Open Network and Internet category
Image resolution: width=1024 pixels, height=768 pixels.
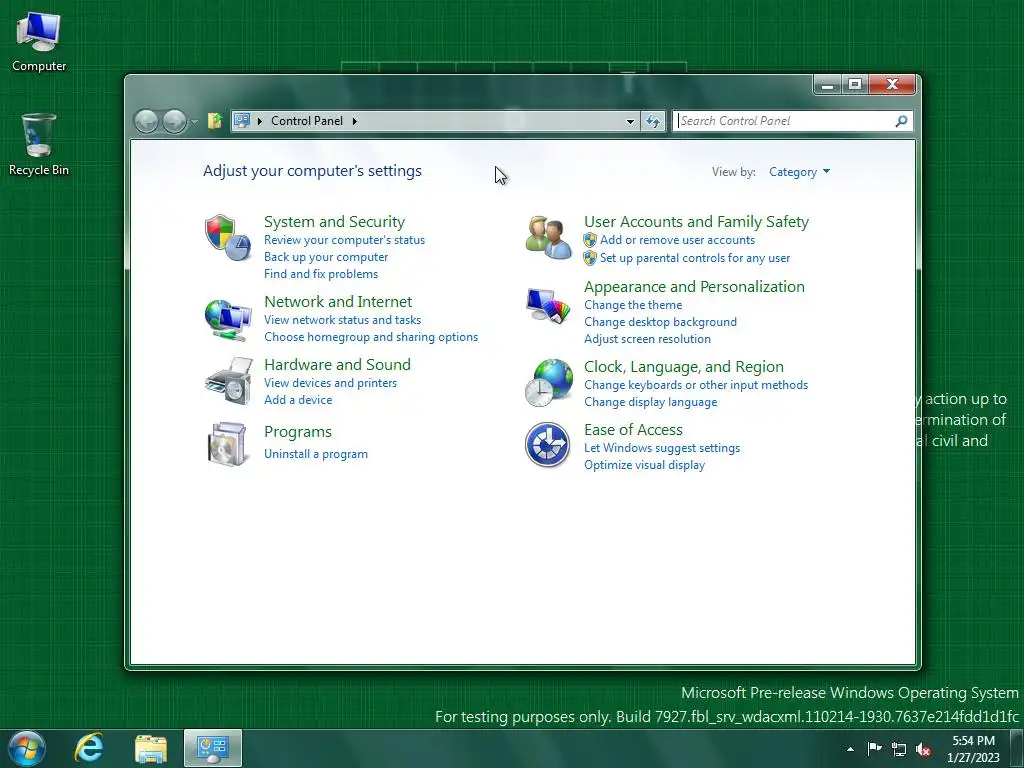tap(338, 302)
